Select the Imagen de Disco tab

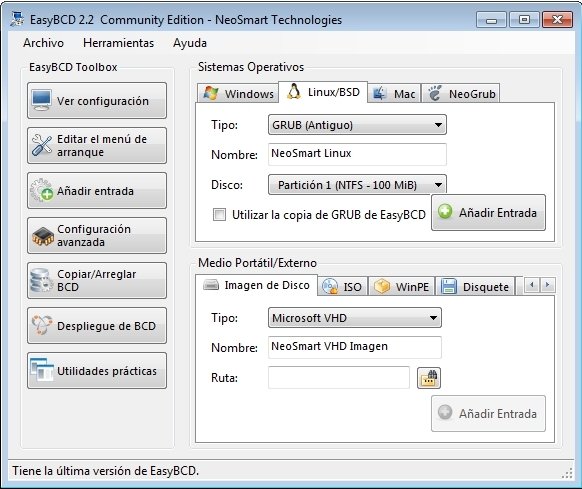click(256, 285)
